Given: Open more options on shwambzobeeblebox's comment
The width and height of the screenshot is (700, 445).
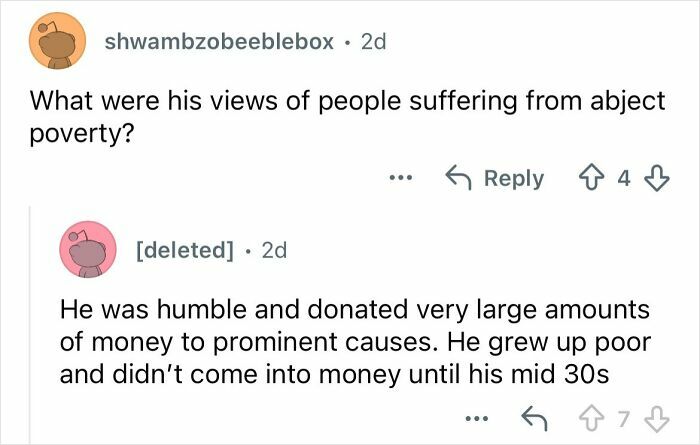Looking at the screenshot, I should (400, 180).
